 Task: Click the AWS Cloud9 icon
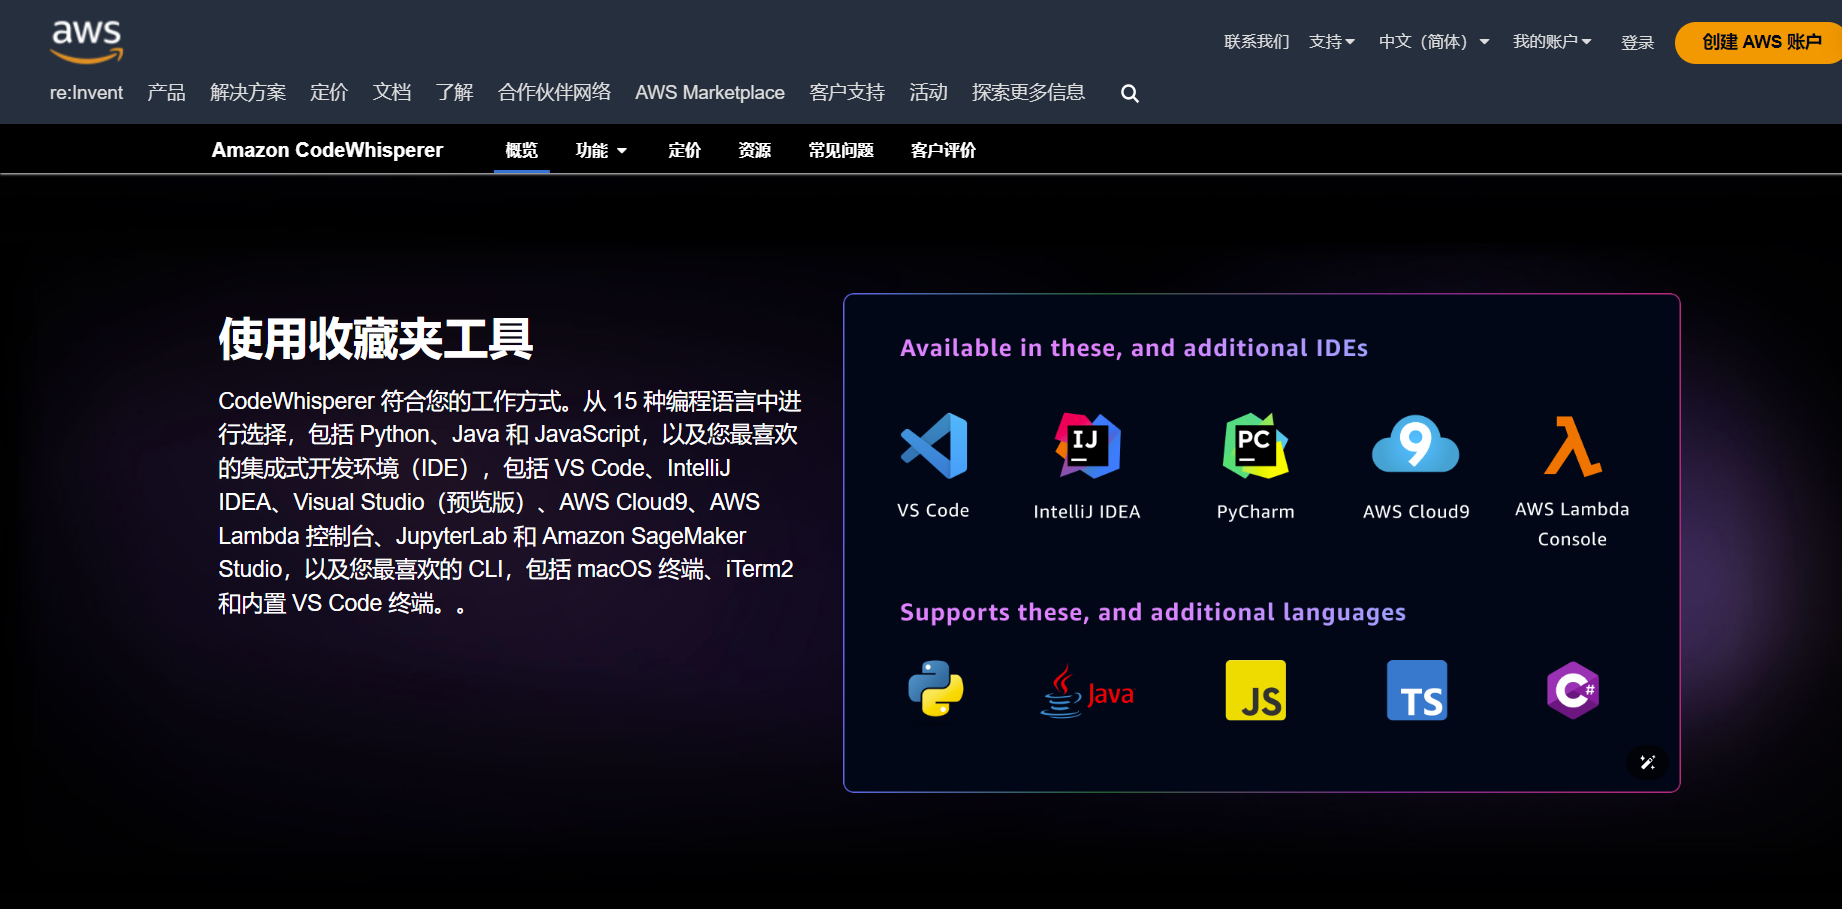point(1416,444)
